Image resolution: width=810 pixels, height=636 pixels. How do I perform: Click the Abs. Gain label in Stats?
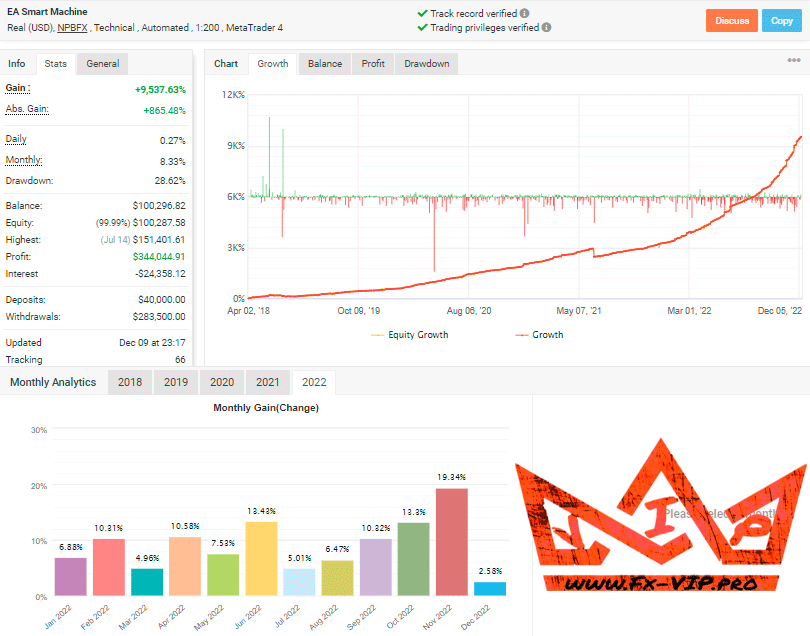coord(27,109)
